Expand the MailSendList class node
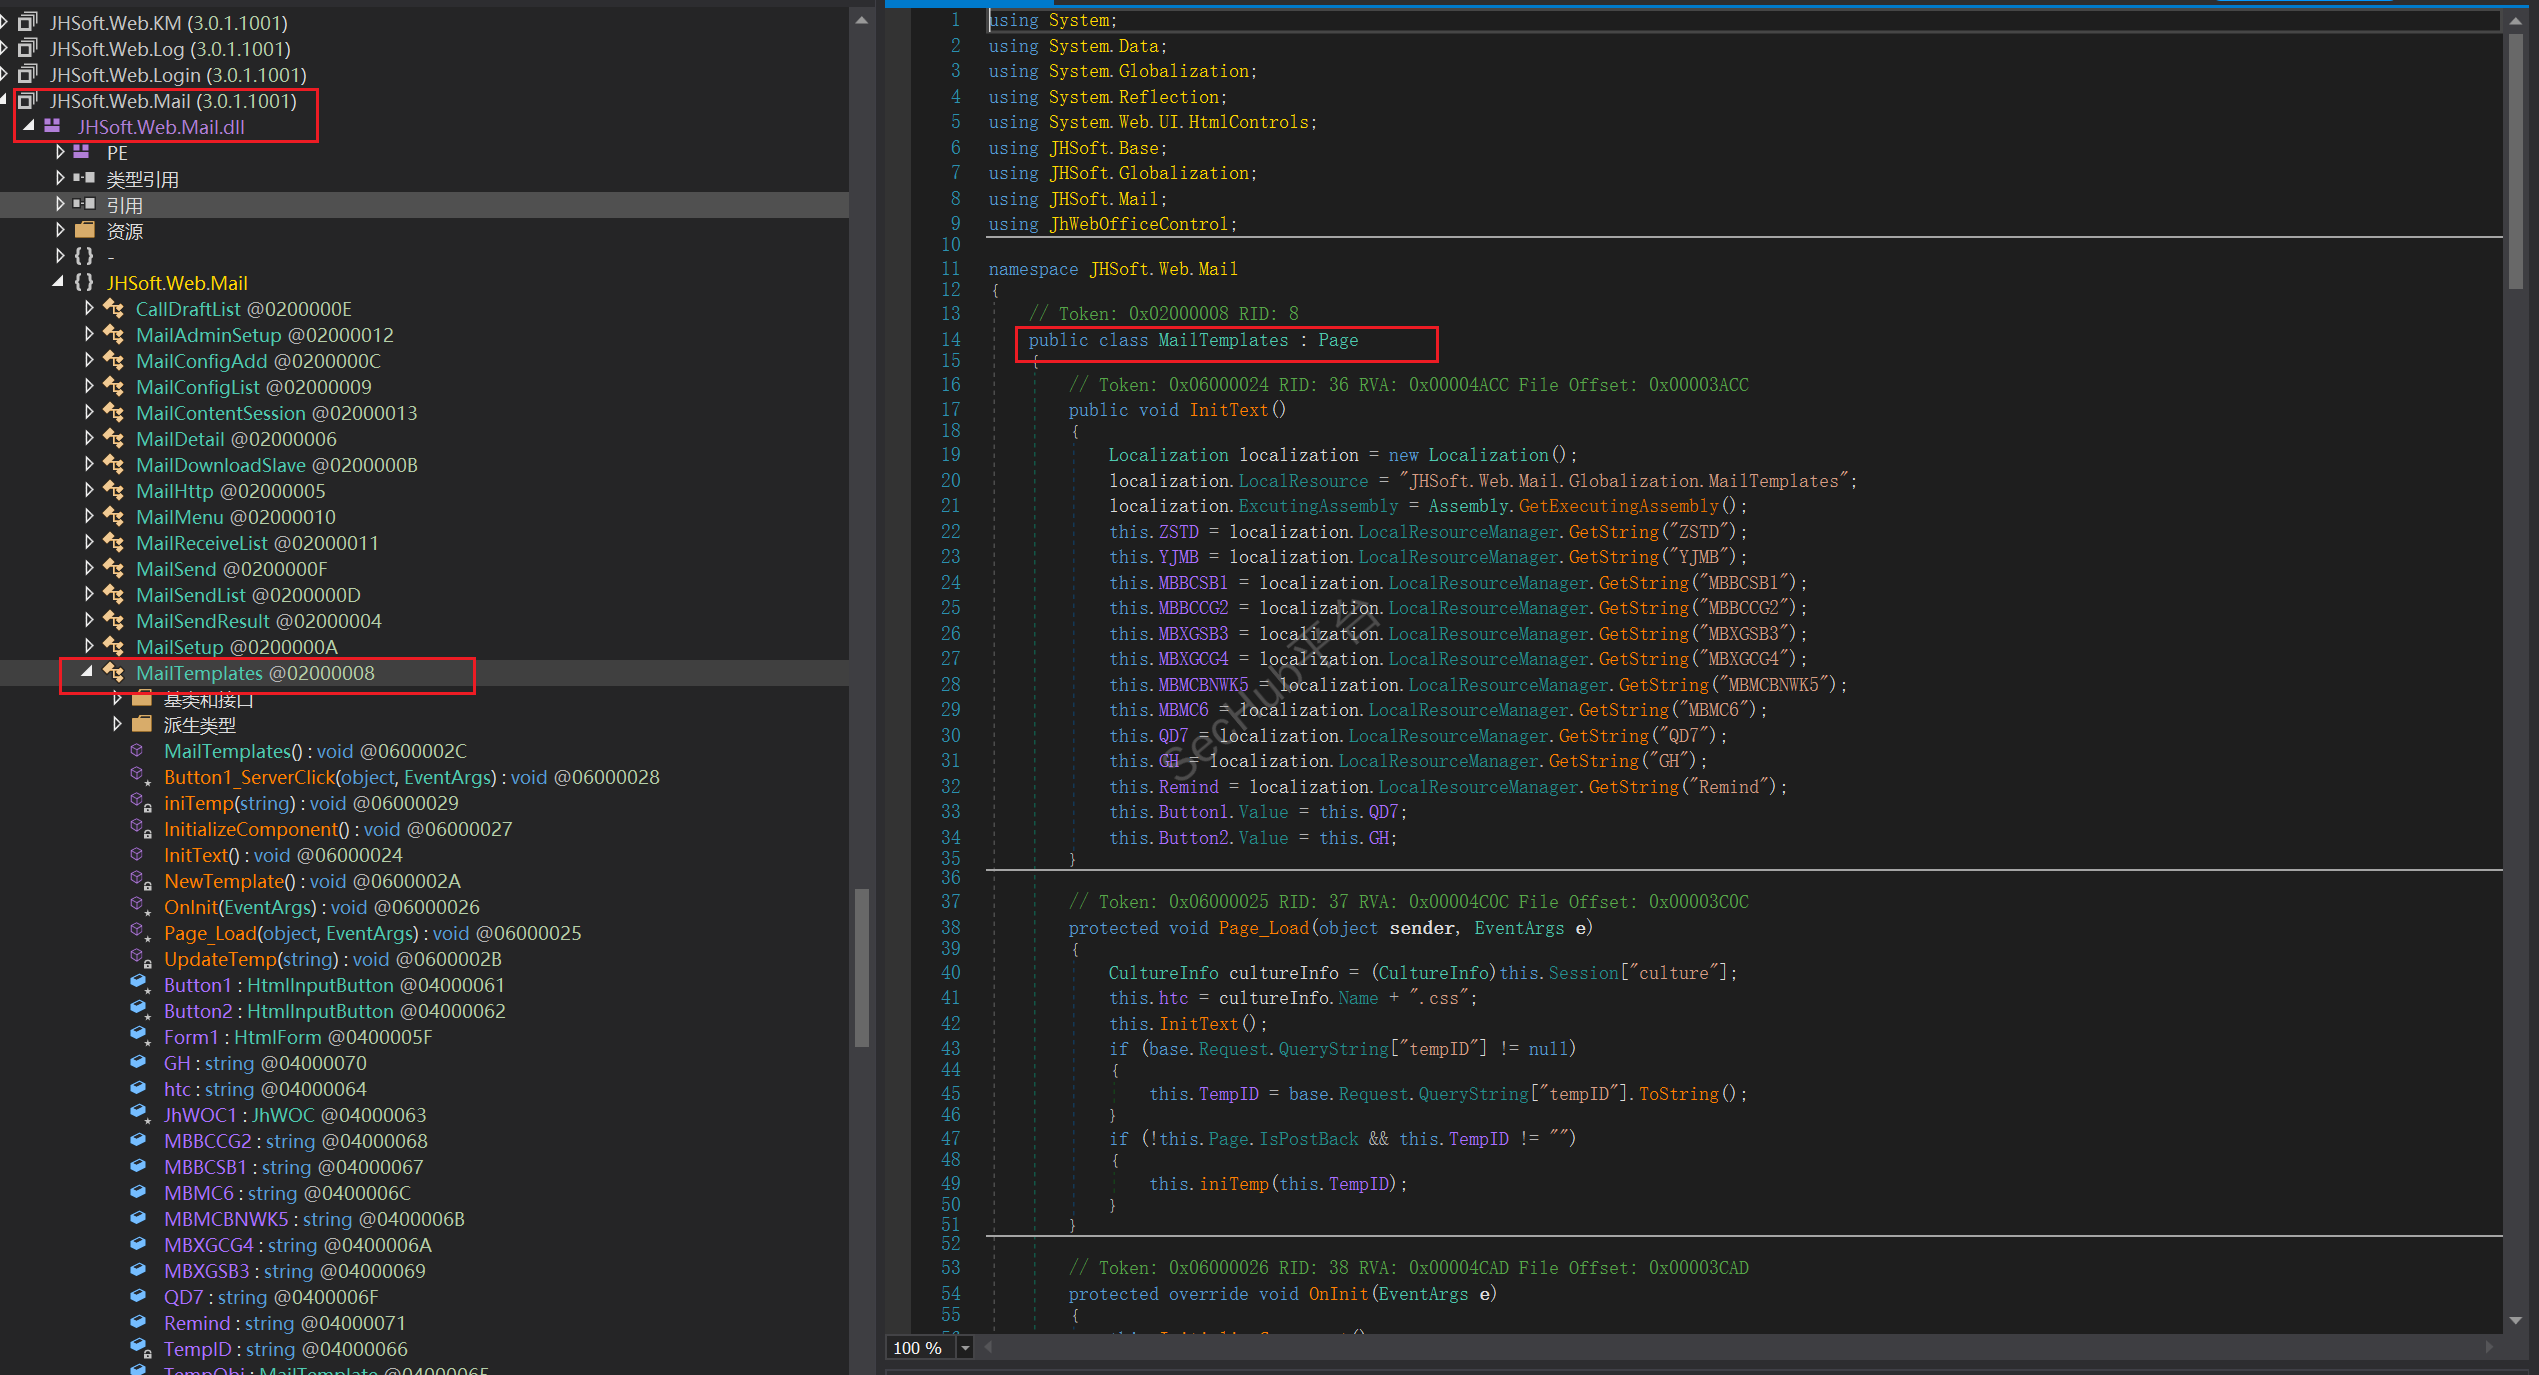Image resolution: width=2539 pixels, height=1375 pixels. point(89,595)
